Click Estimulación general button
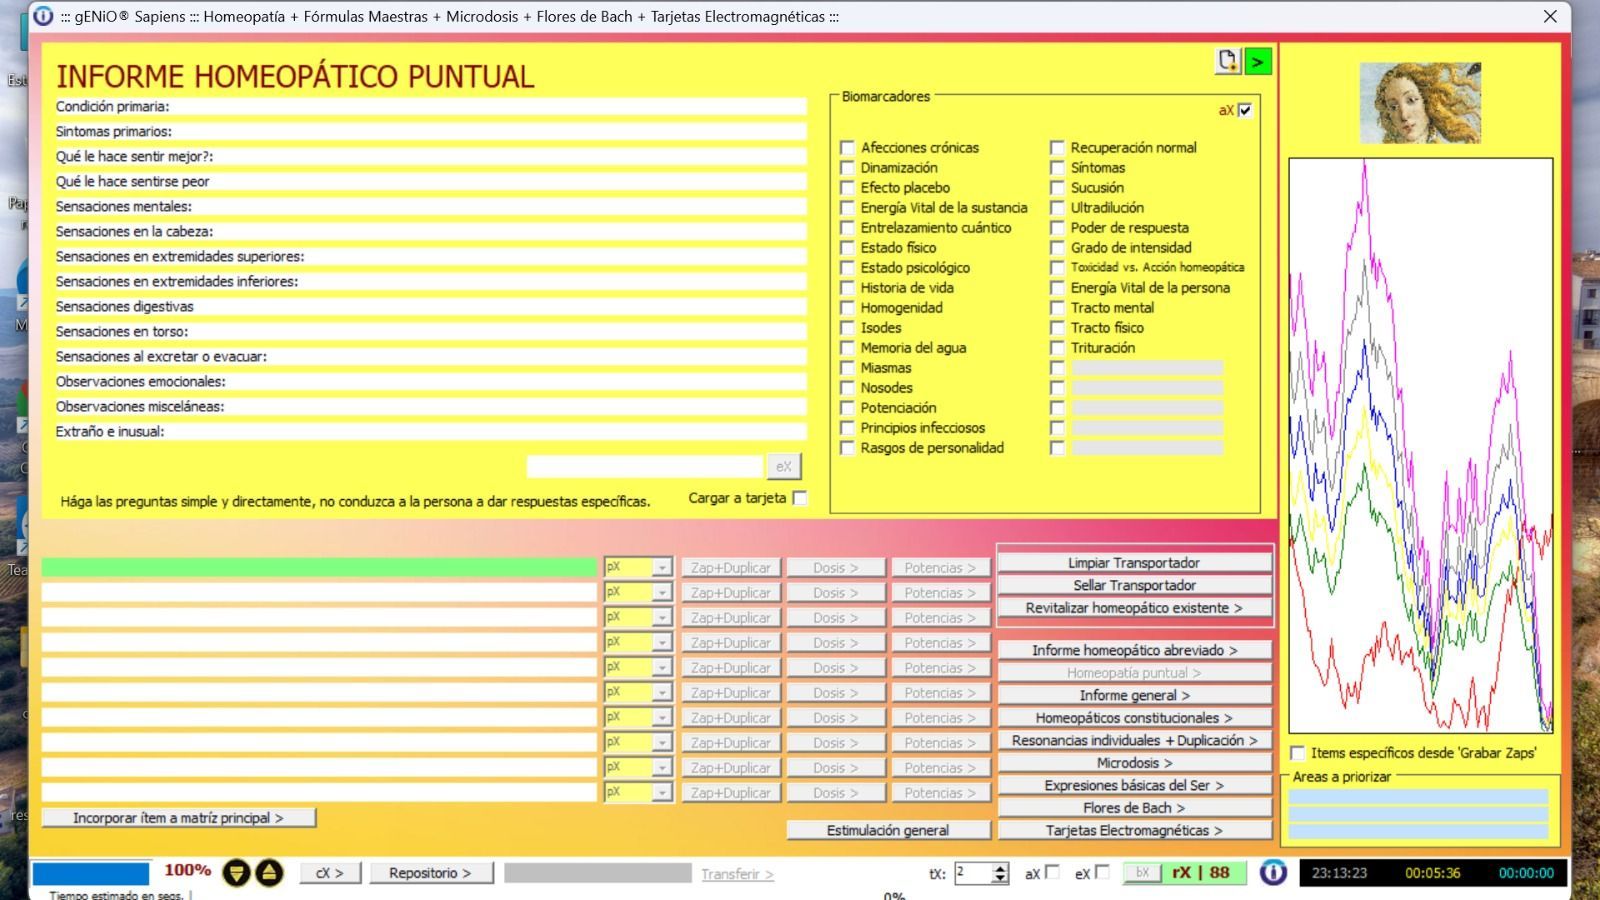This screenshot has width=1600, height=900. (888, 830)
